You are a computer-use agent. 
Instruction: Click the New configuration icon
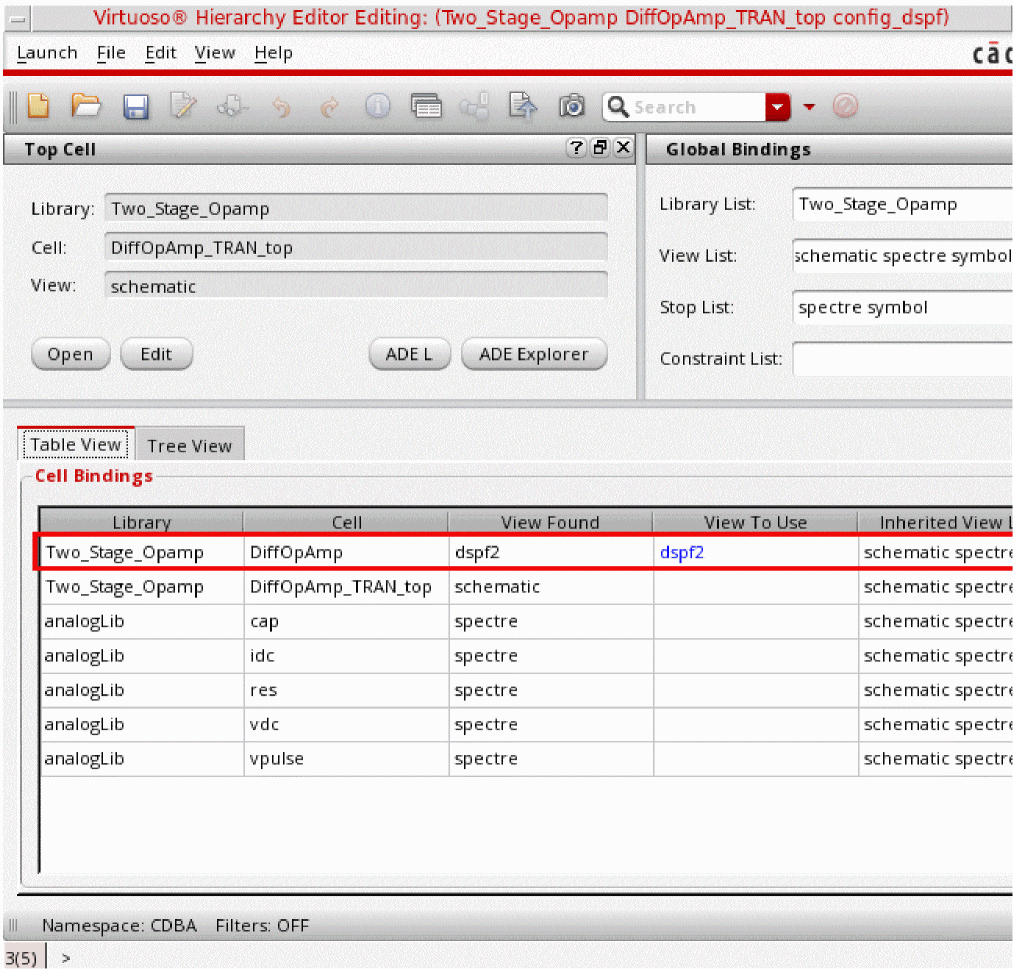(x=38, y=106)
